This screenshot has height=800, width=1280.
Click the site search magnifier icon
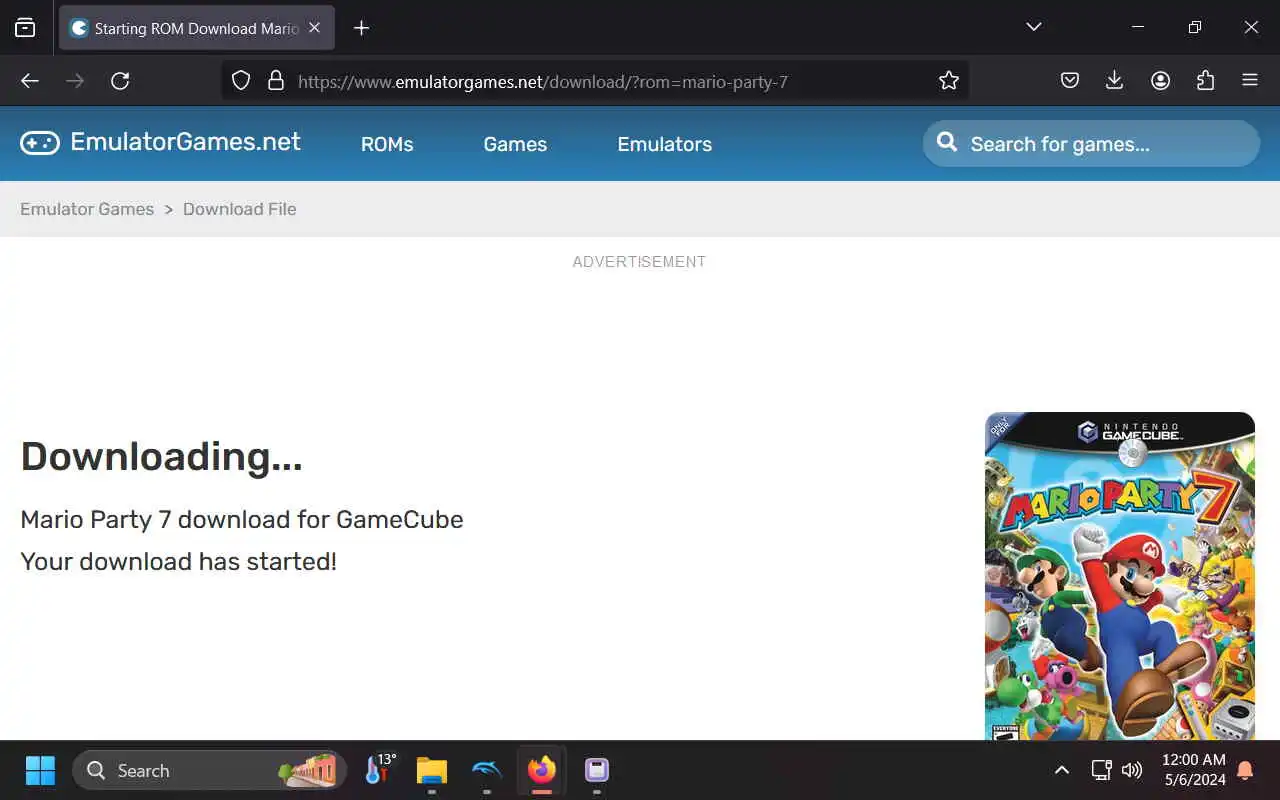(946, 143)
